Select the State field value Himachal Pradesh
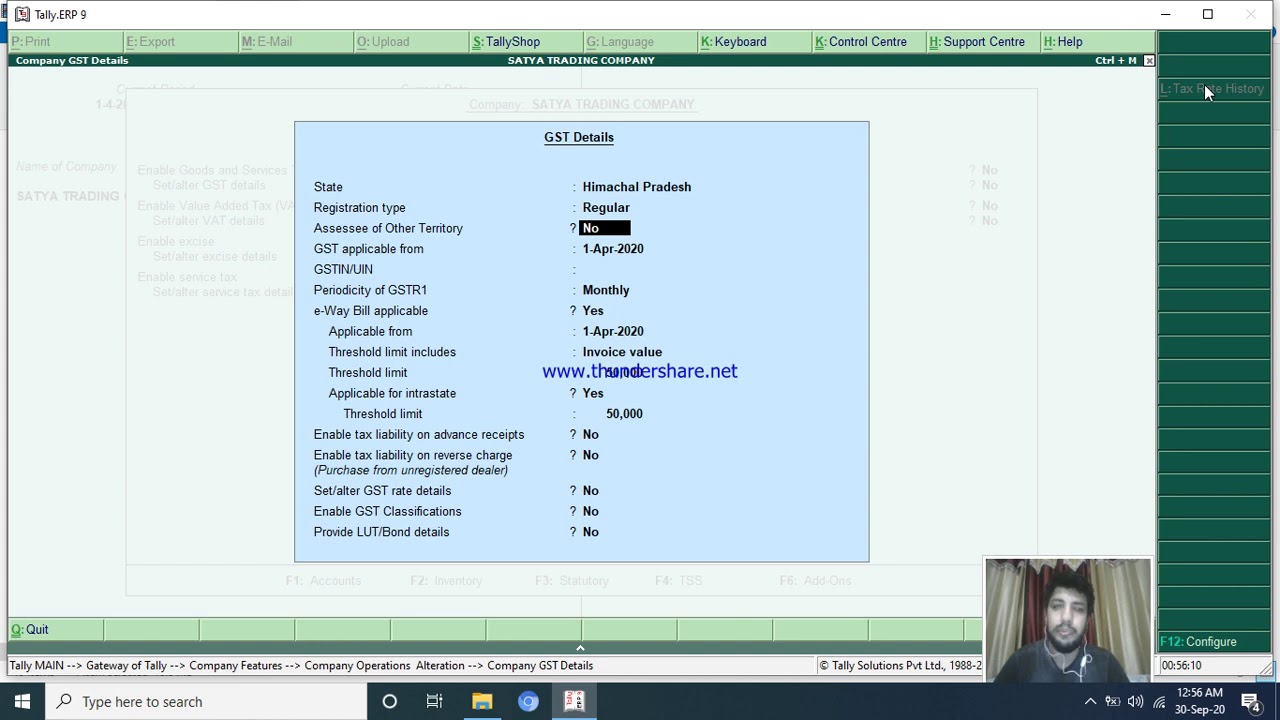 (637, 187)
